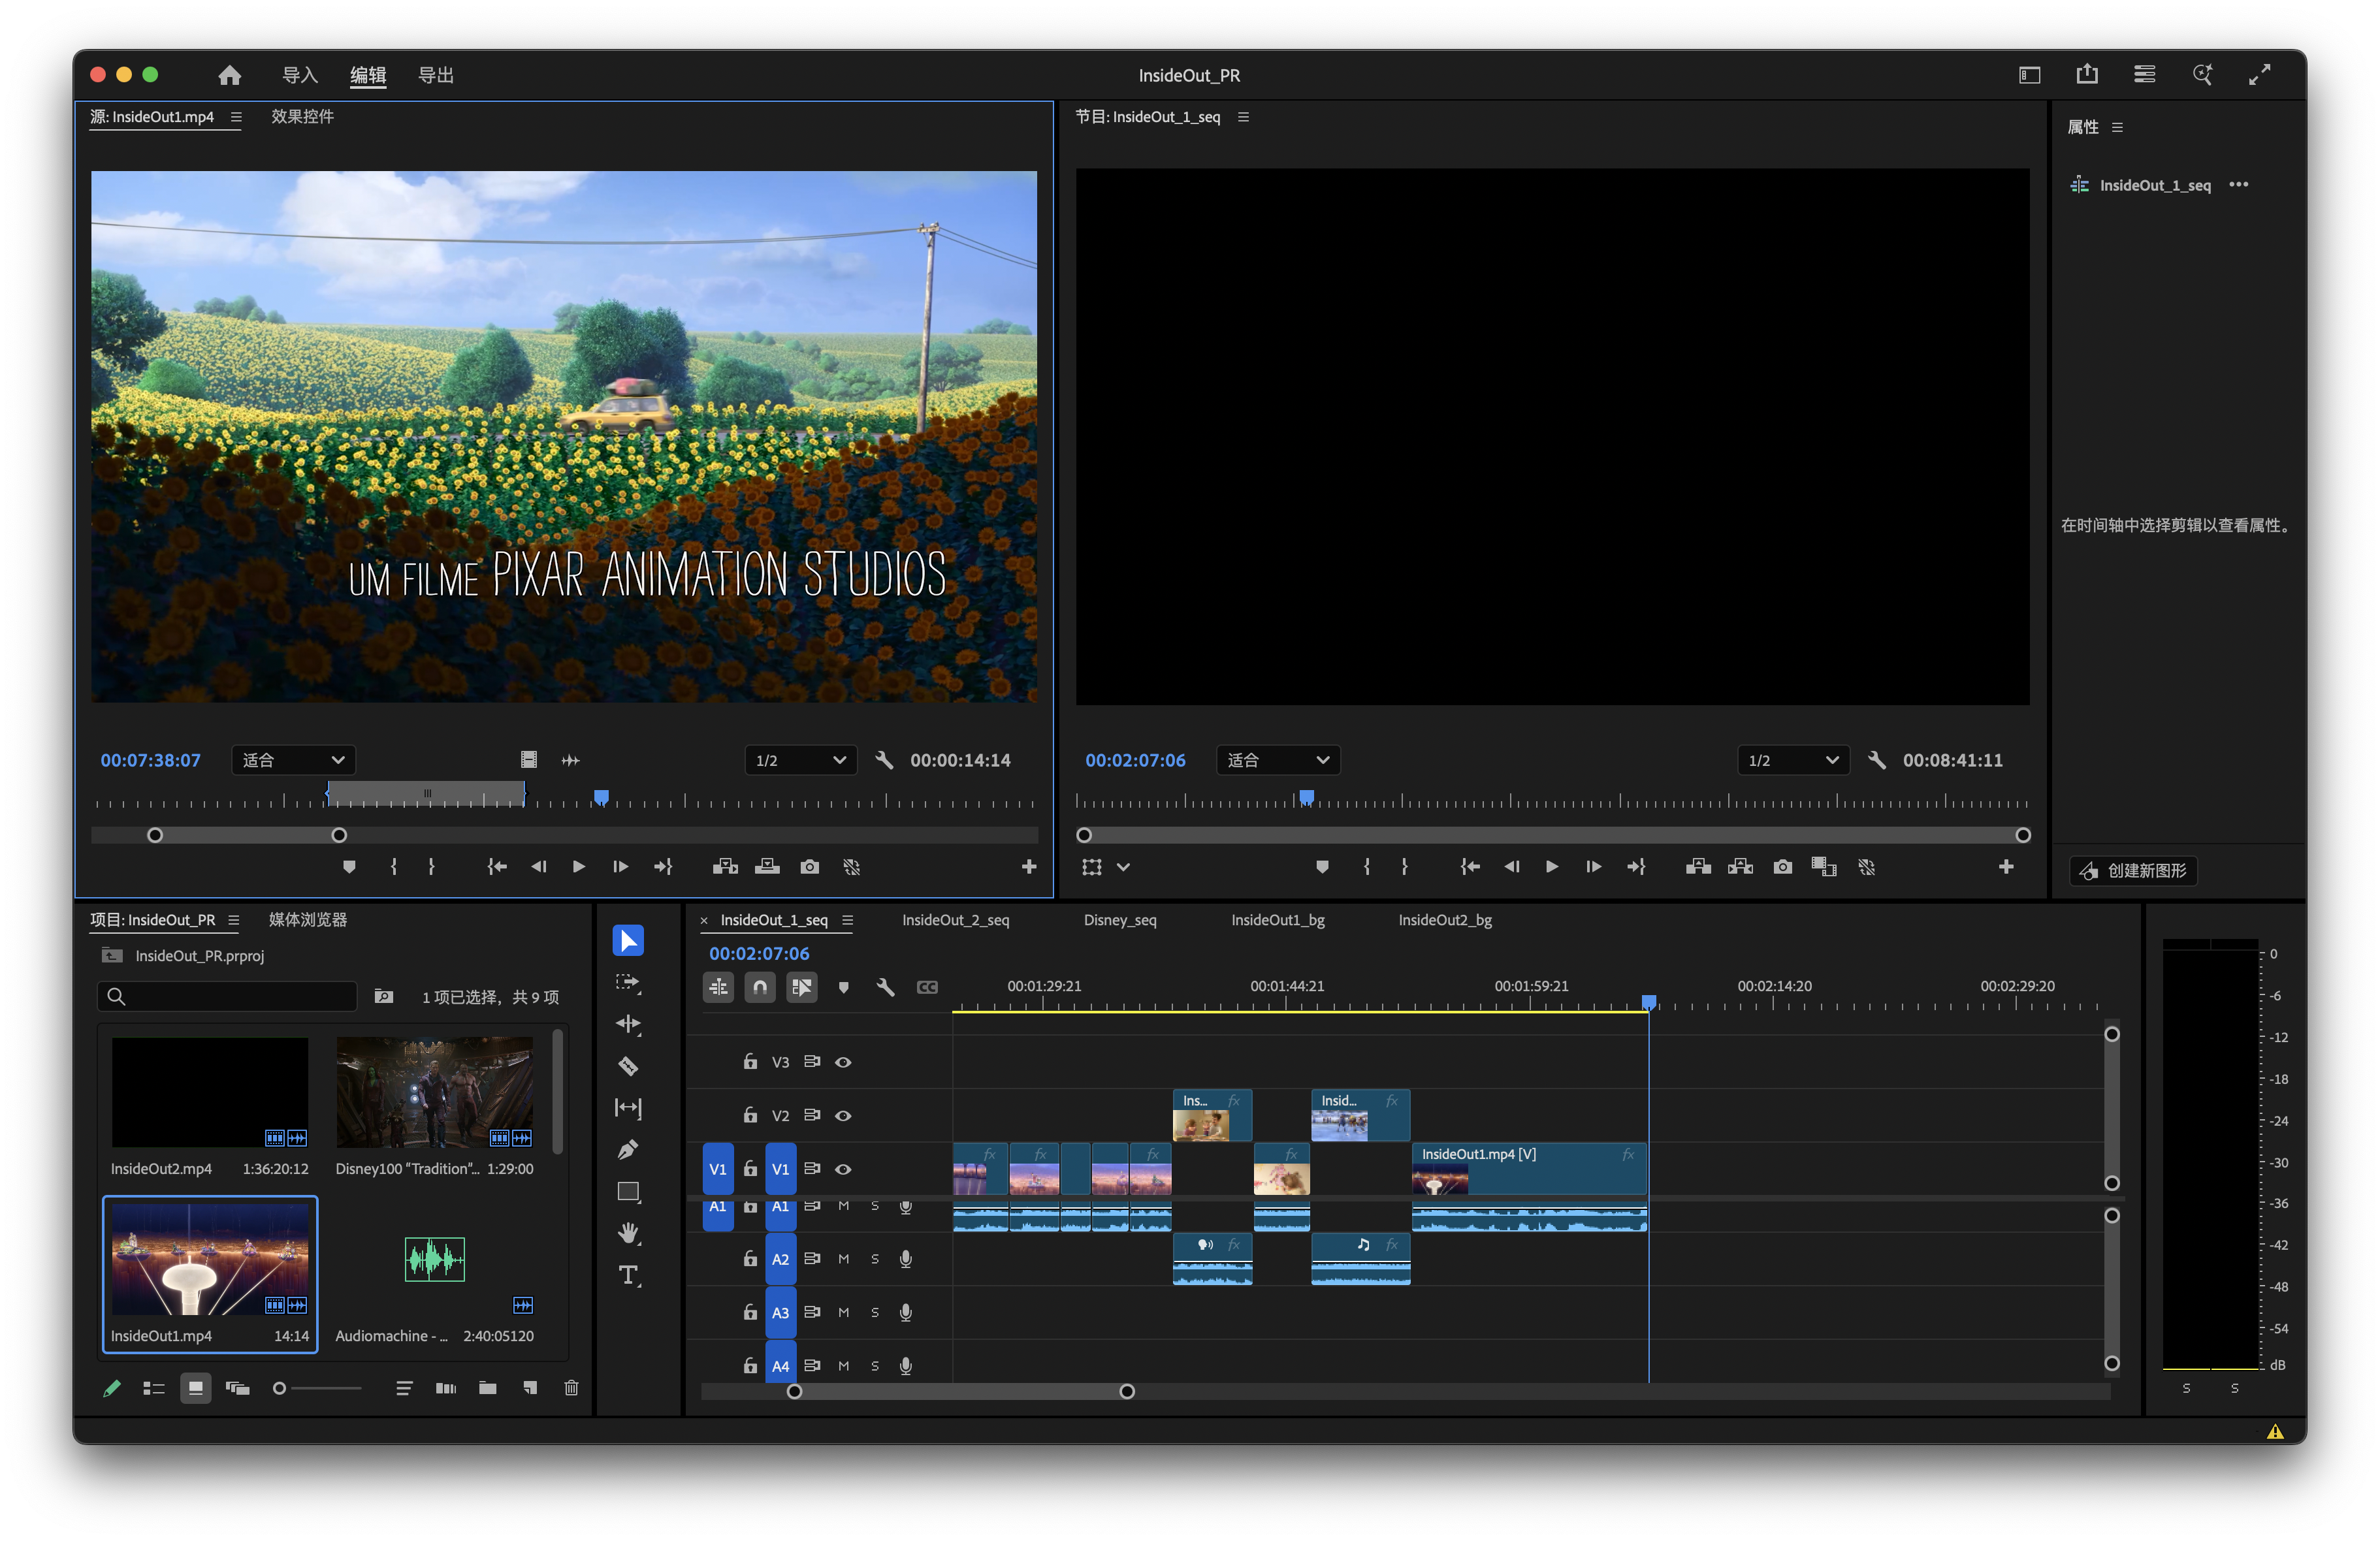Click Extract button in Program monitor
The height and width of the screenshot is (1541, 2380).
(x=1740, y=867)
